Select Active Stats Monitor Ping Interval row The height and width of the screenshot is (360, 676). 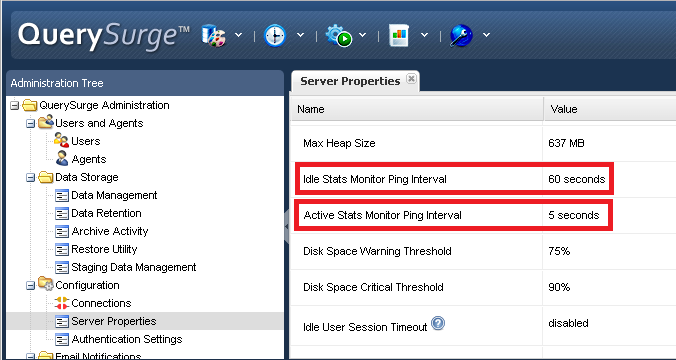pyautogui.click(x=483, y=216)
